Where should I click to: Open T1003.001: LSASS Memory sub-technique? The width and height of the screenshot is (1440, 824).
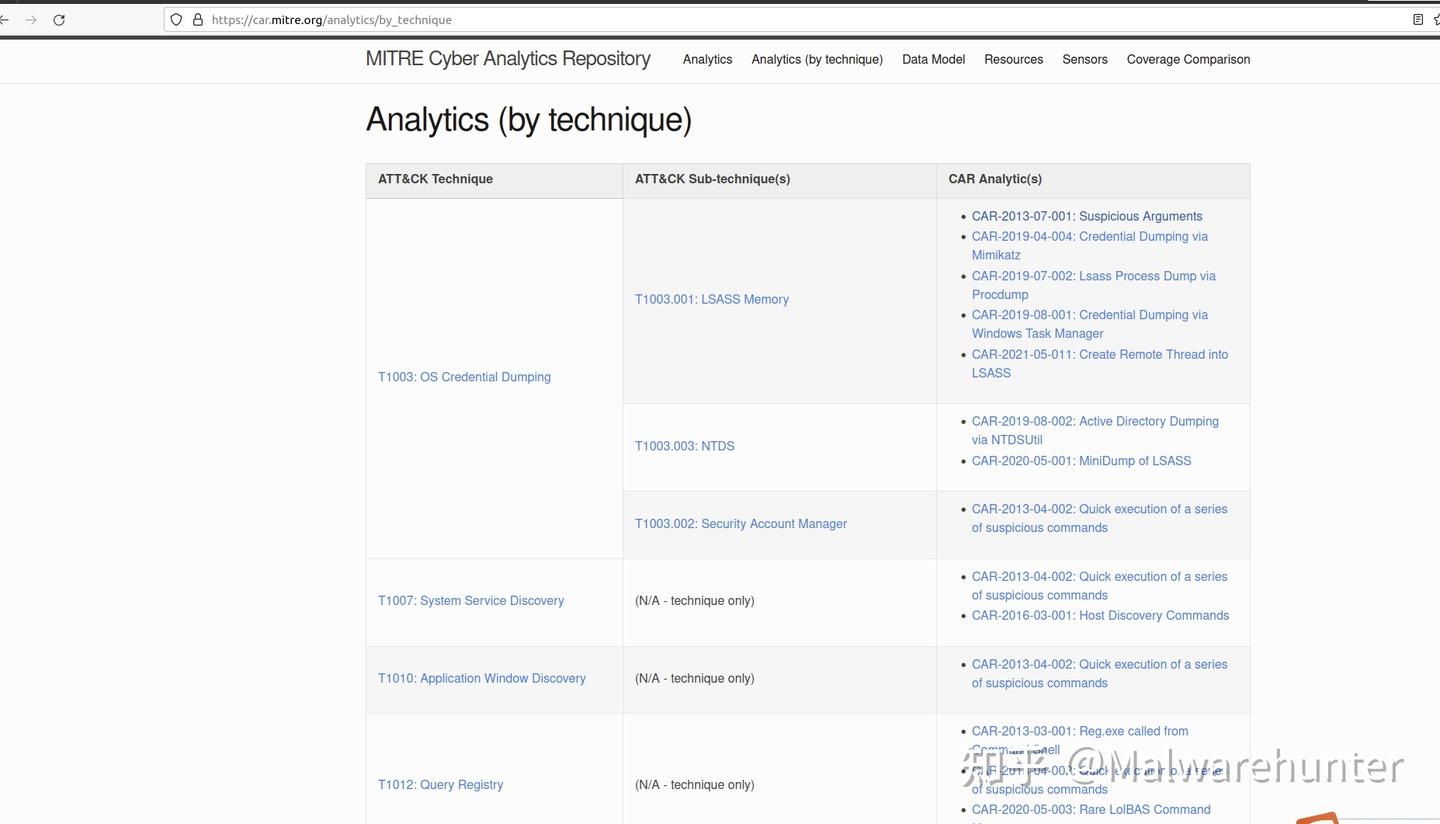(x=712, y=299)
